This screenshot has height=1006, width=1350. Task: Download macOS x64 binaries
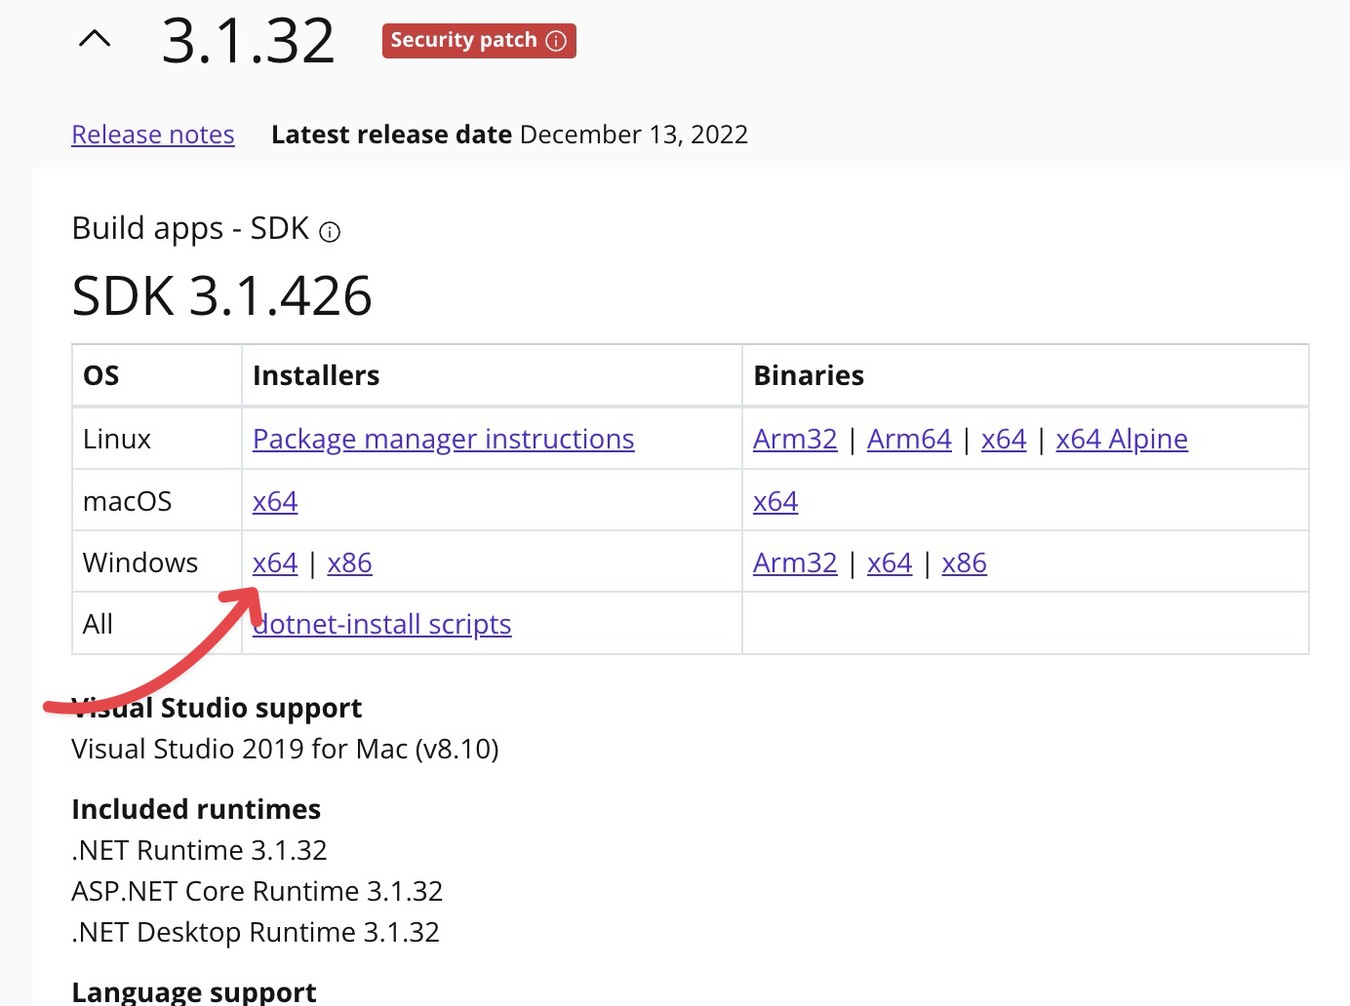pyautogui.click(x=775, y=501)
